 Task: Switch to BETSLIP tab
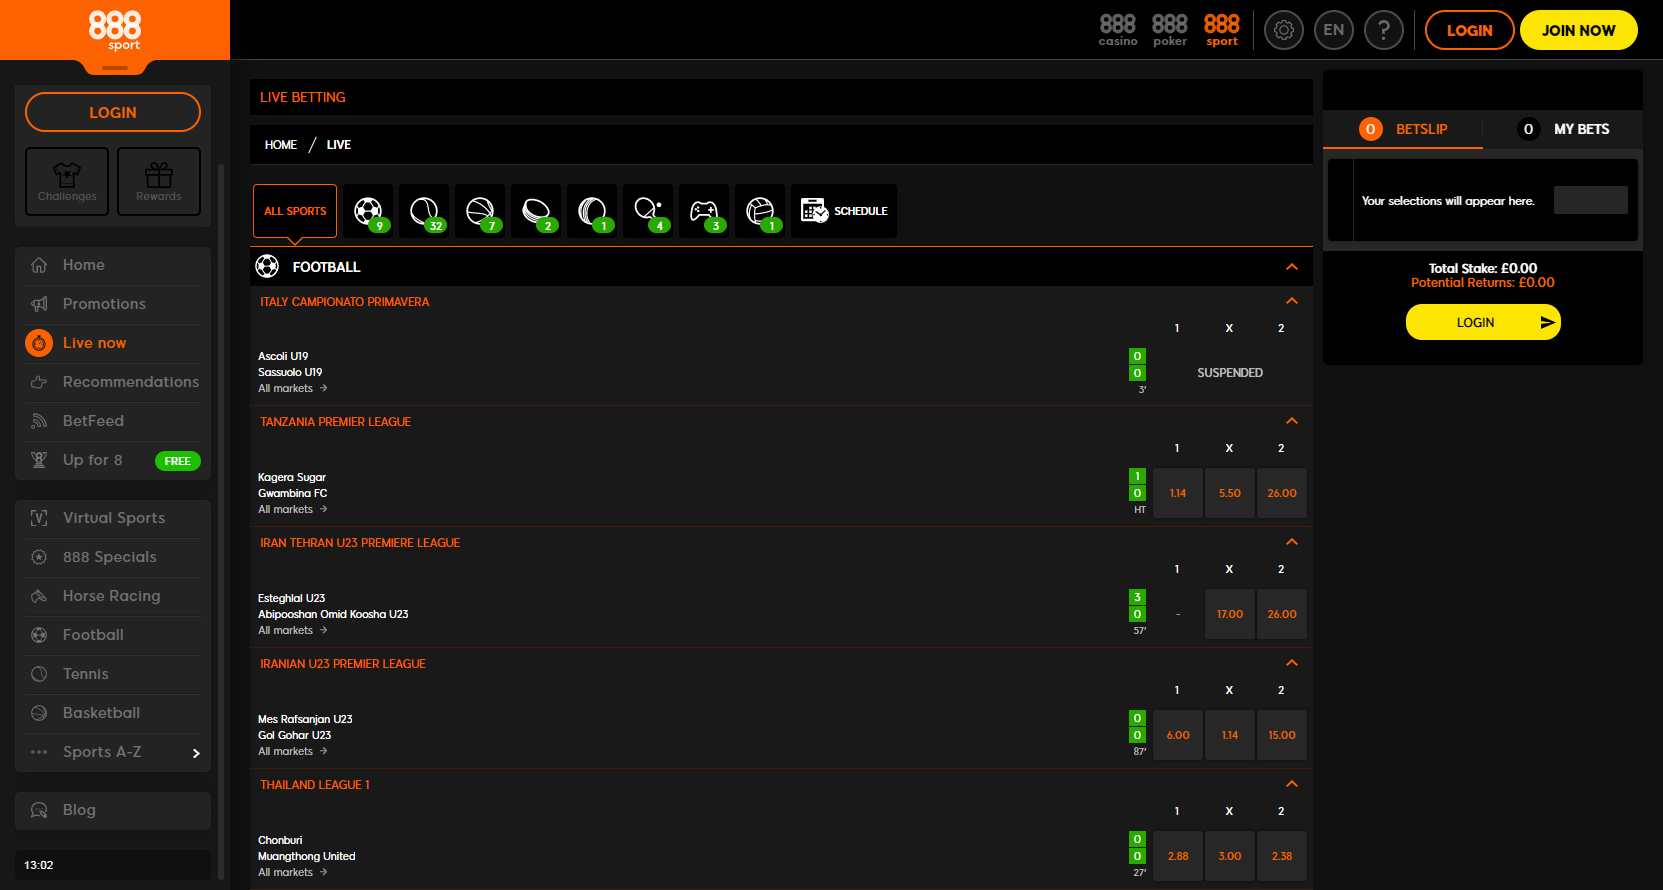point(1403,129)
